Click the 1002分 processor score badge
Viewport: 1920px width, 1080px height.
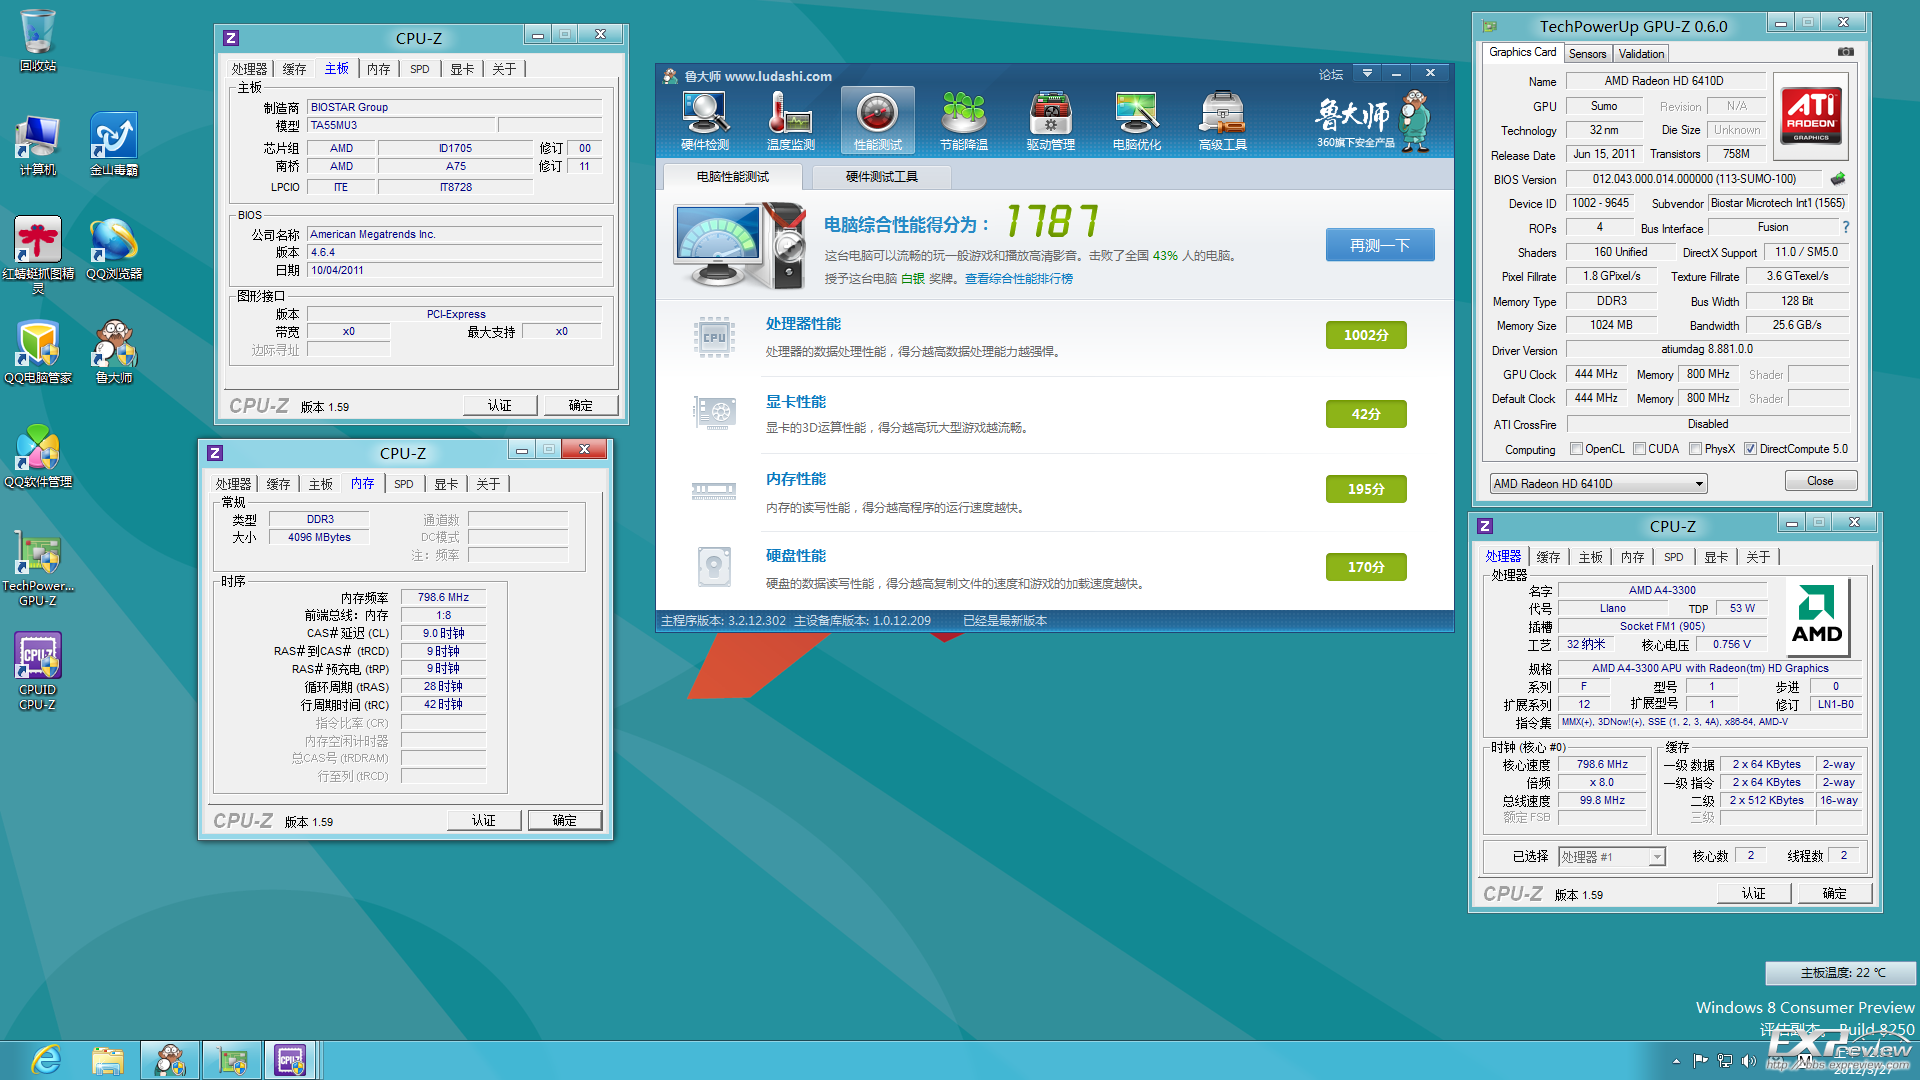(x=1366, y=335)
